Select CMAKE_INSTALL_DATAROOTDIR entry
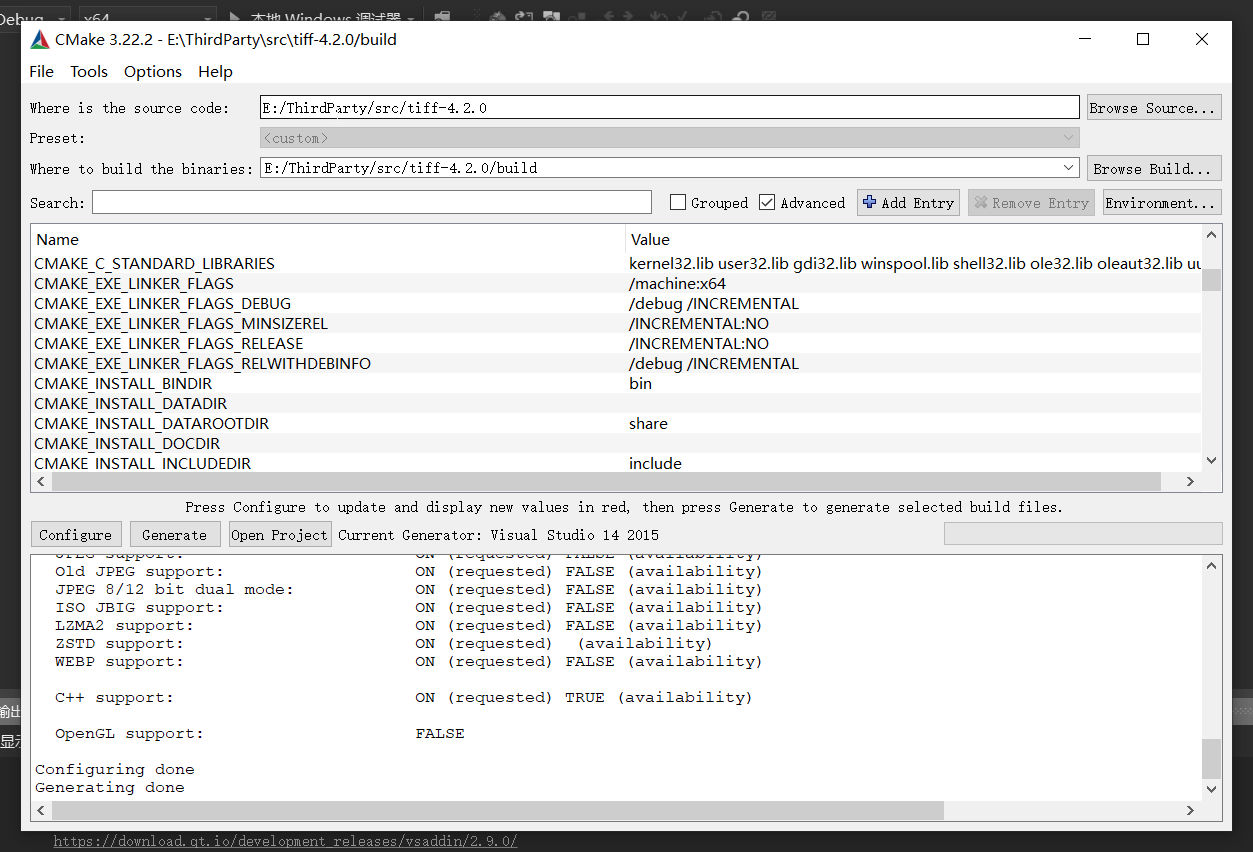The height and width of the screenshot is (852, 1253). (151, 423)
